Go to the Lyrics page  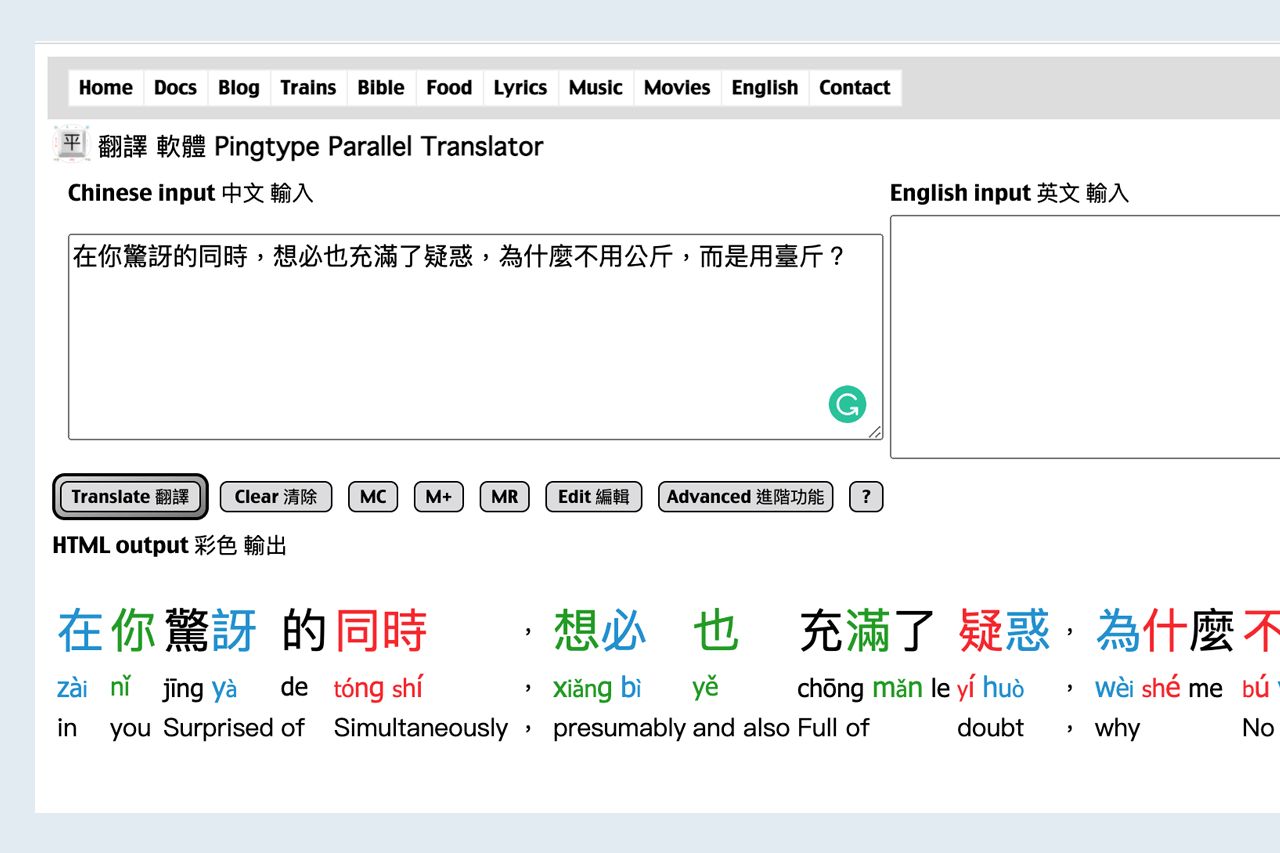(x=520, y=88)
